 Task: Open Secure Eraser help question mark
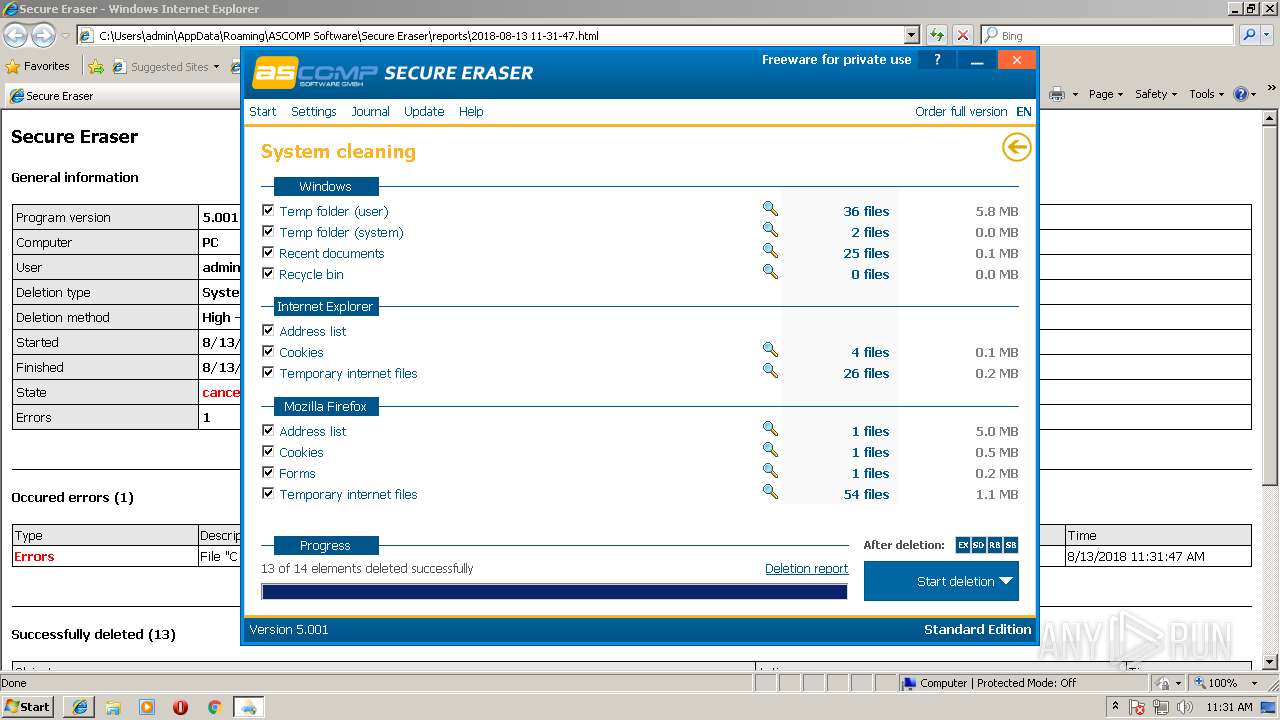click(x=937, y=60)
